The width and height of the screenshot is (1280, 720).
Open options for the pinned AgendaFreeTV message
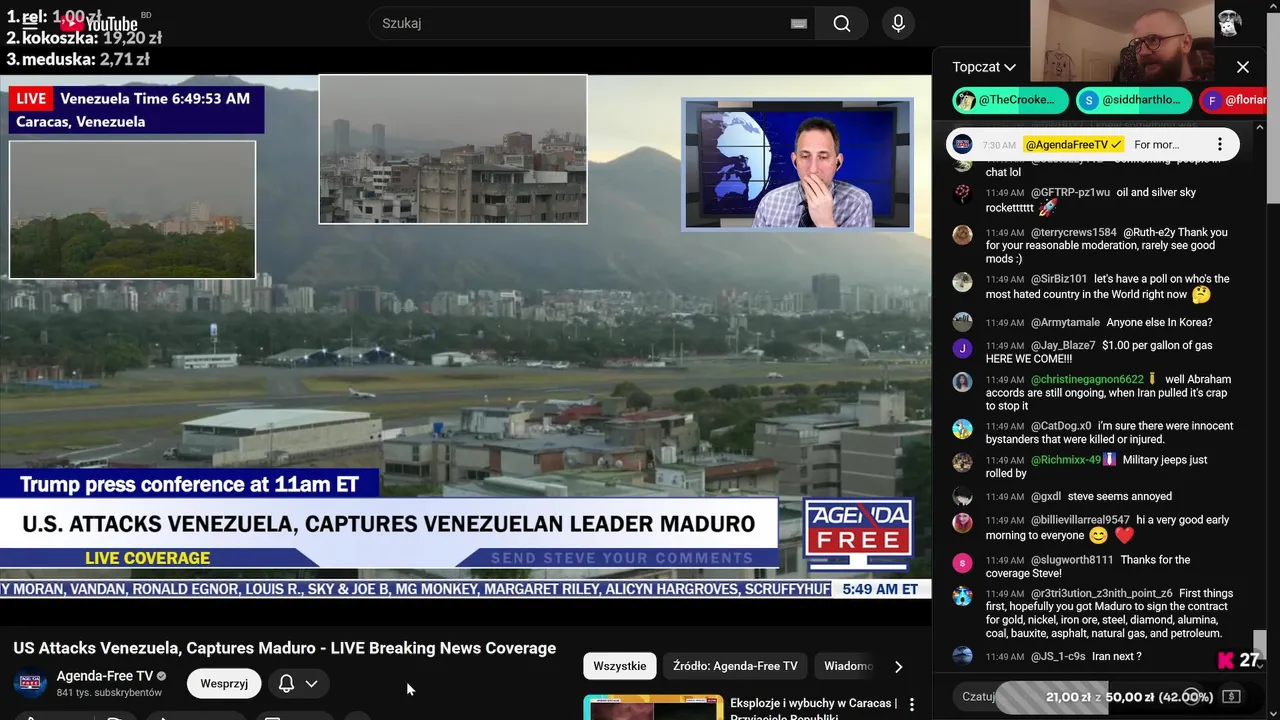(x=1219, y=145)
